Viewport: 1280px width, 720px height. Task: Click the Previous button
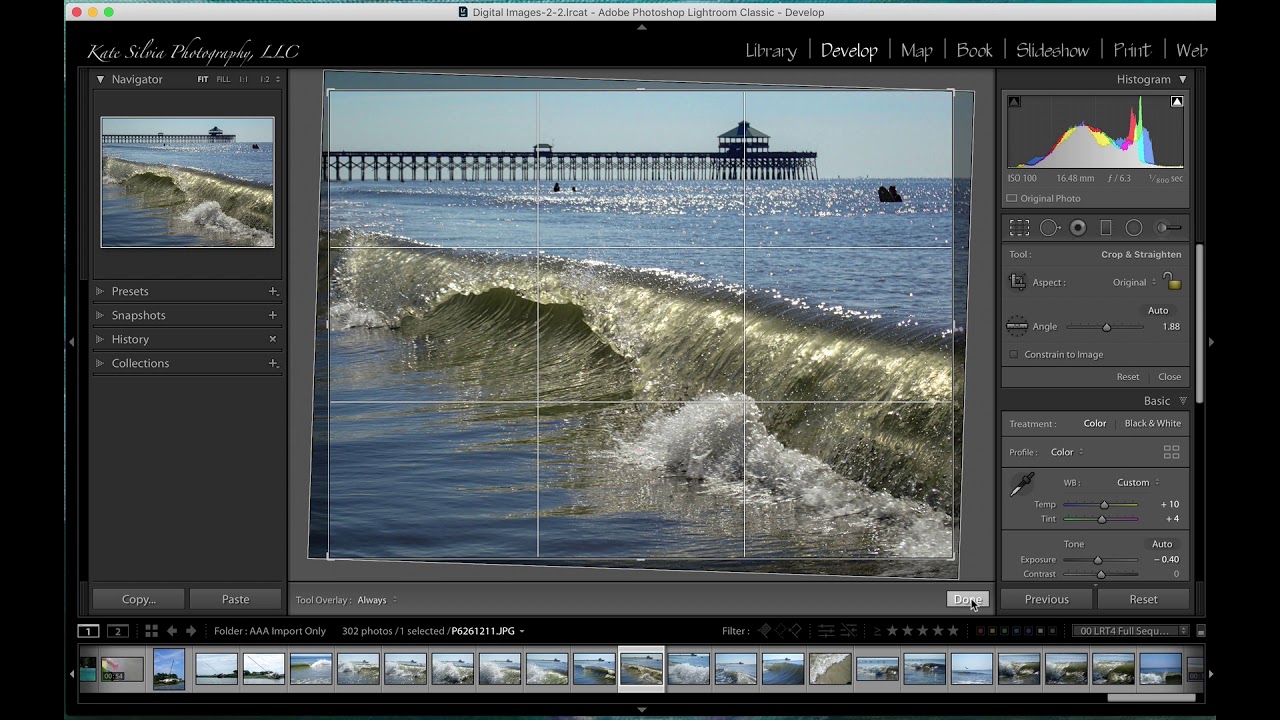coord(1047,600)
